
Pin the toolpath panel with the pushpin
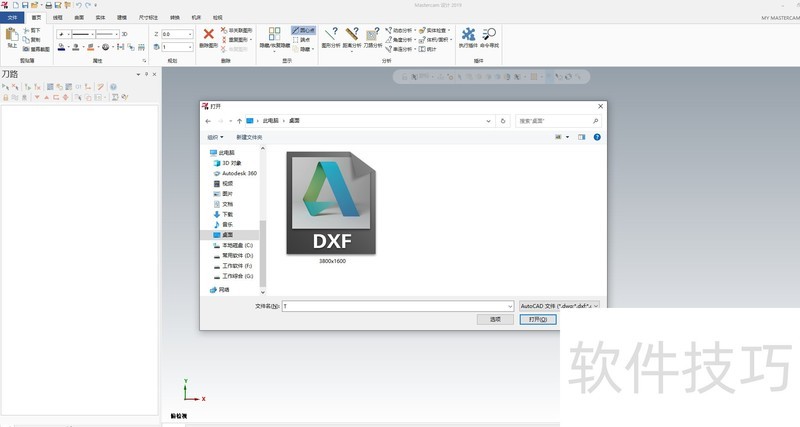coord(146,74)
